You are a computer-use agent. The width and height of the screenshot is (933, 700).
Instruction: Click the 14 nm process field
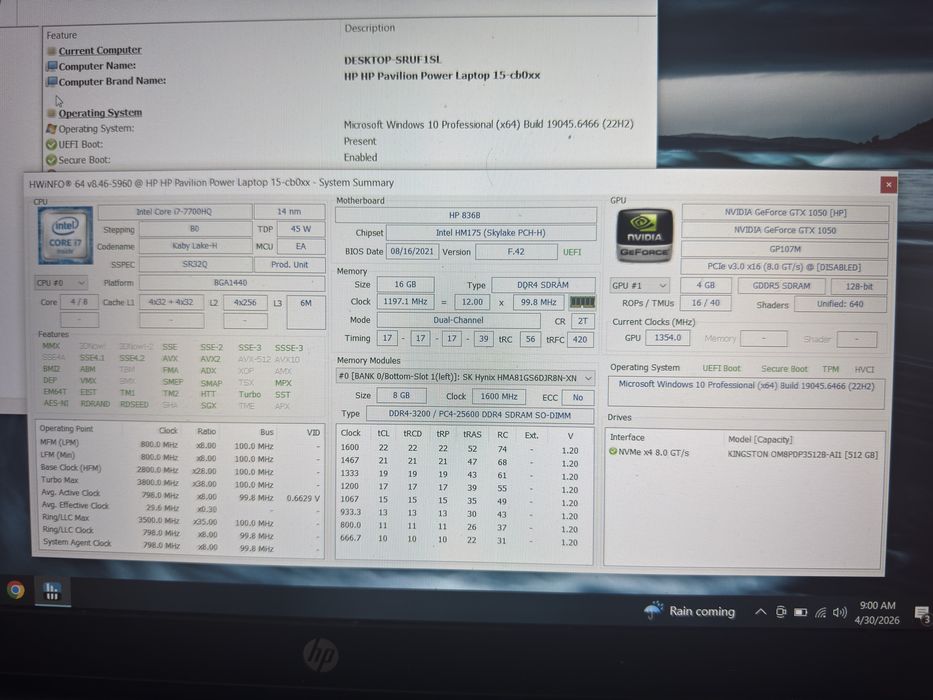coord(289,211)
